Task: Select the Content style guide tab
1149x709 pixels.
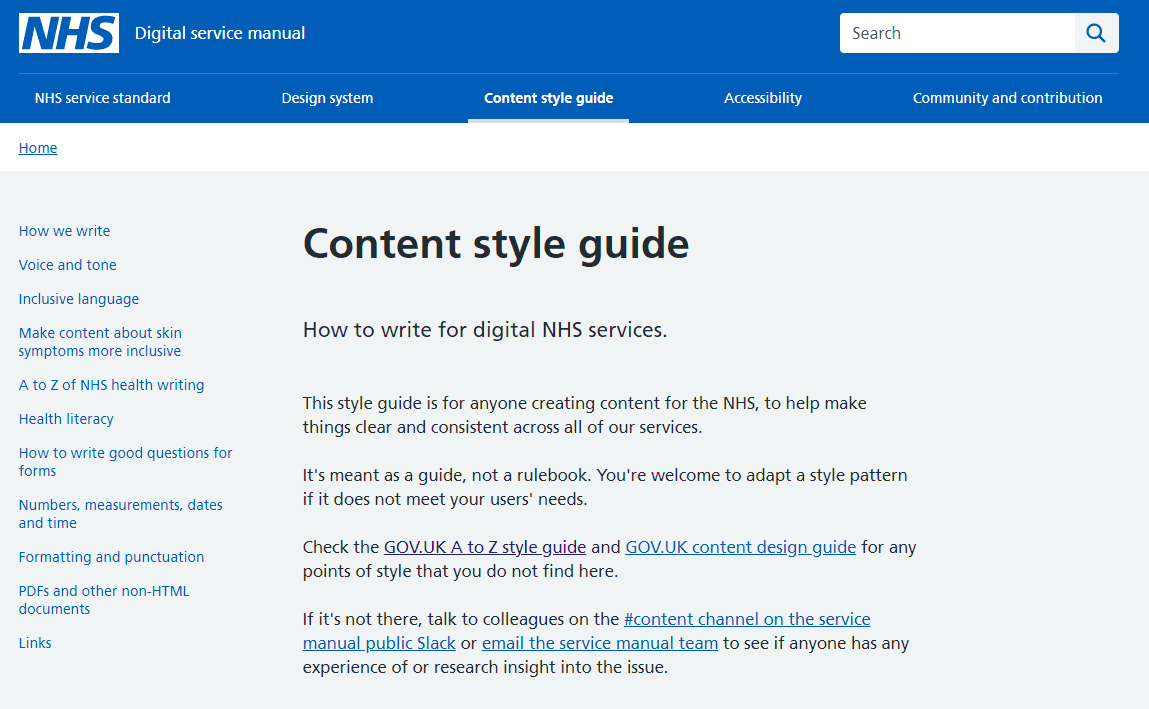Action: pos(548,98)
